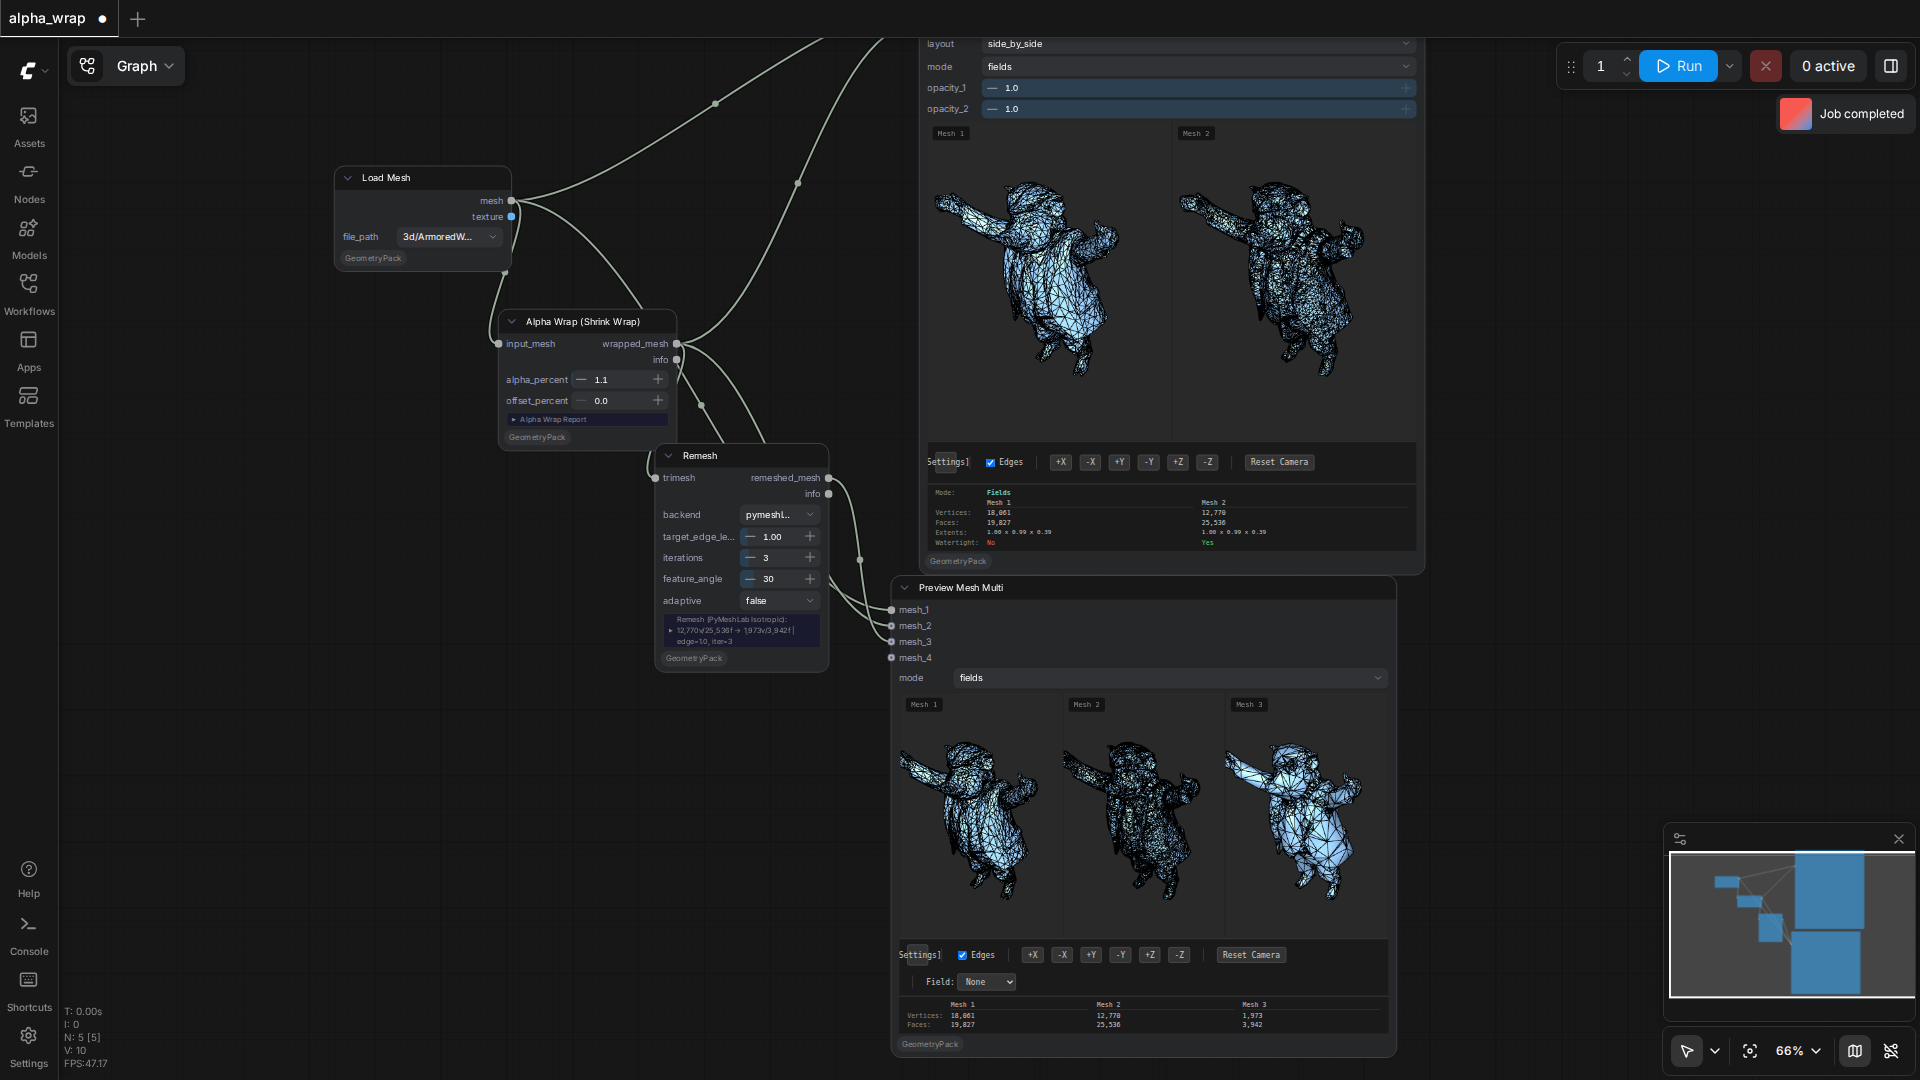Viewport: 1920px width, 1080px height.
Task: Open the Help menu
Action: coord(29,878)
